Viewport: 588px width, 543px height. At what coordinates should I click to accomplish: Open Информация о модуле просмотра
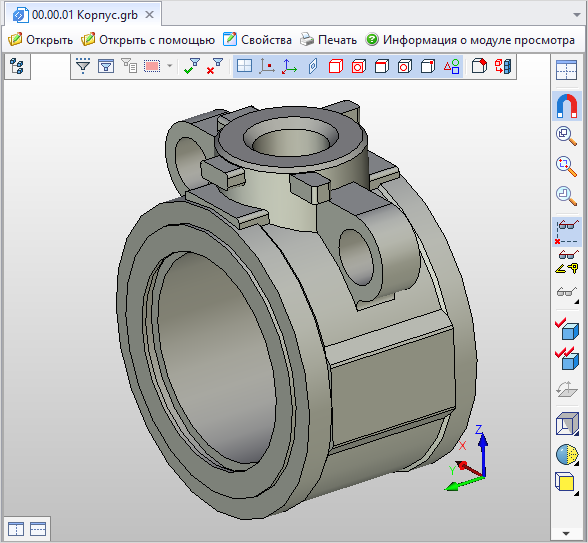click(x=470, y=39)
